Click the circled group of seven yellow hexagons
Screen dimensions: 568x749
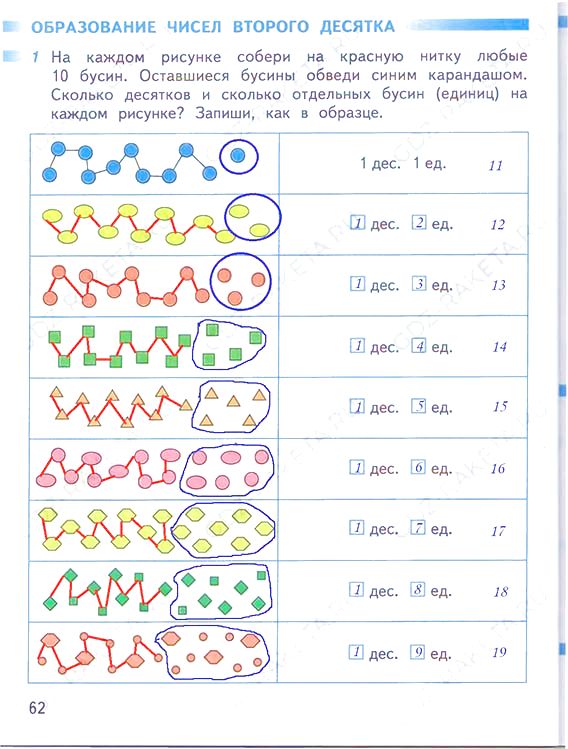click(223, 530)
